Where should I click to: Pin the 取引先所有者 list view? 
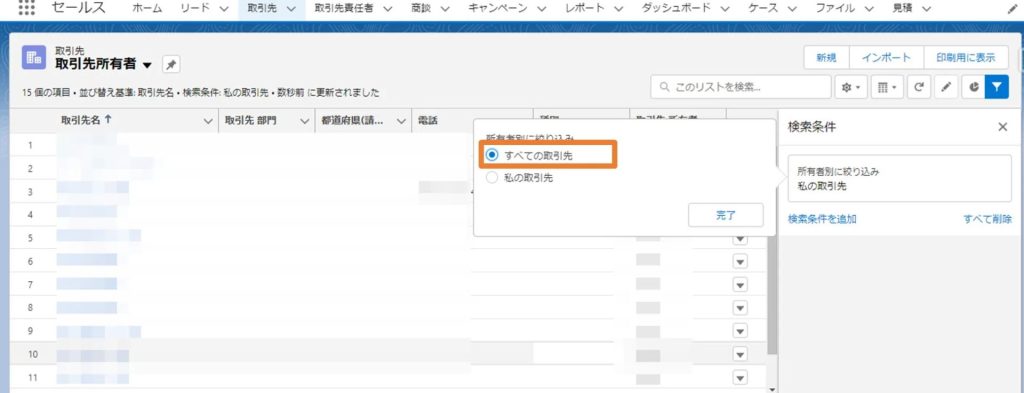[x=171, y=65]
